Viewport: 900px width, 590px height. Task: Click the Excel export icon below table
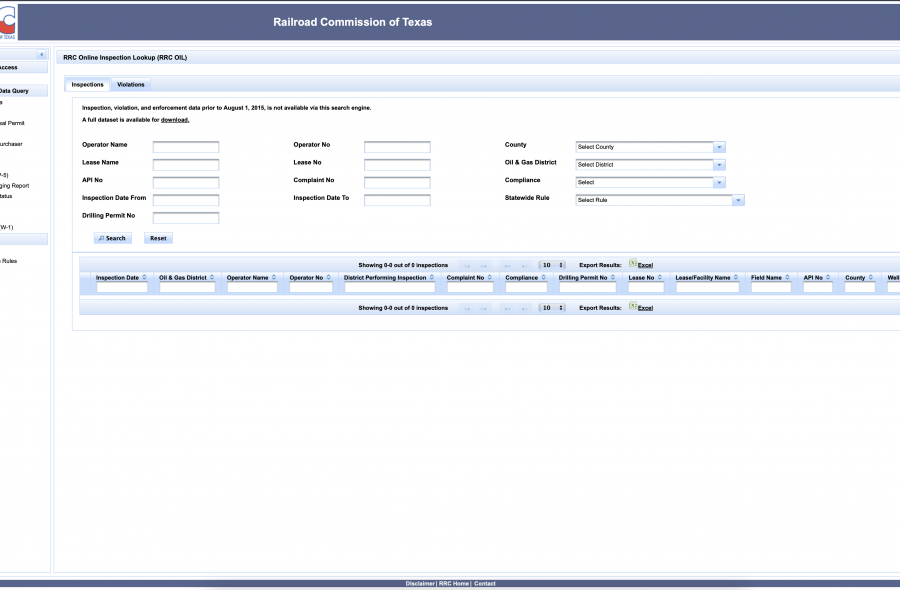pyautogui.click(x=633, y=307)
